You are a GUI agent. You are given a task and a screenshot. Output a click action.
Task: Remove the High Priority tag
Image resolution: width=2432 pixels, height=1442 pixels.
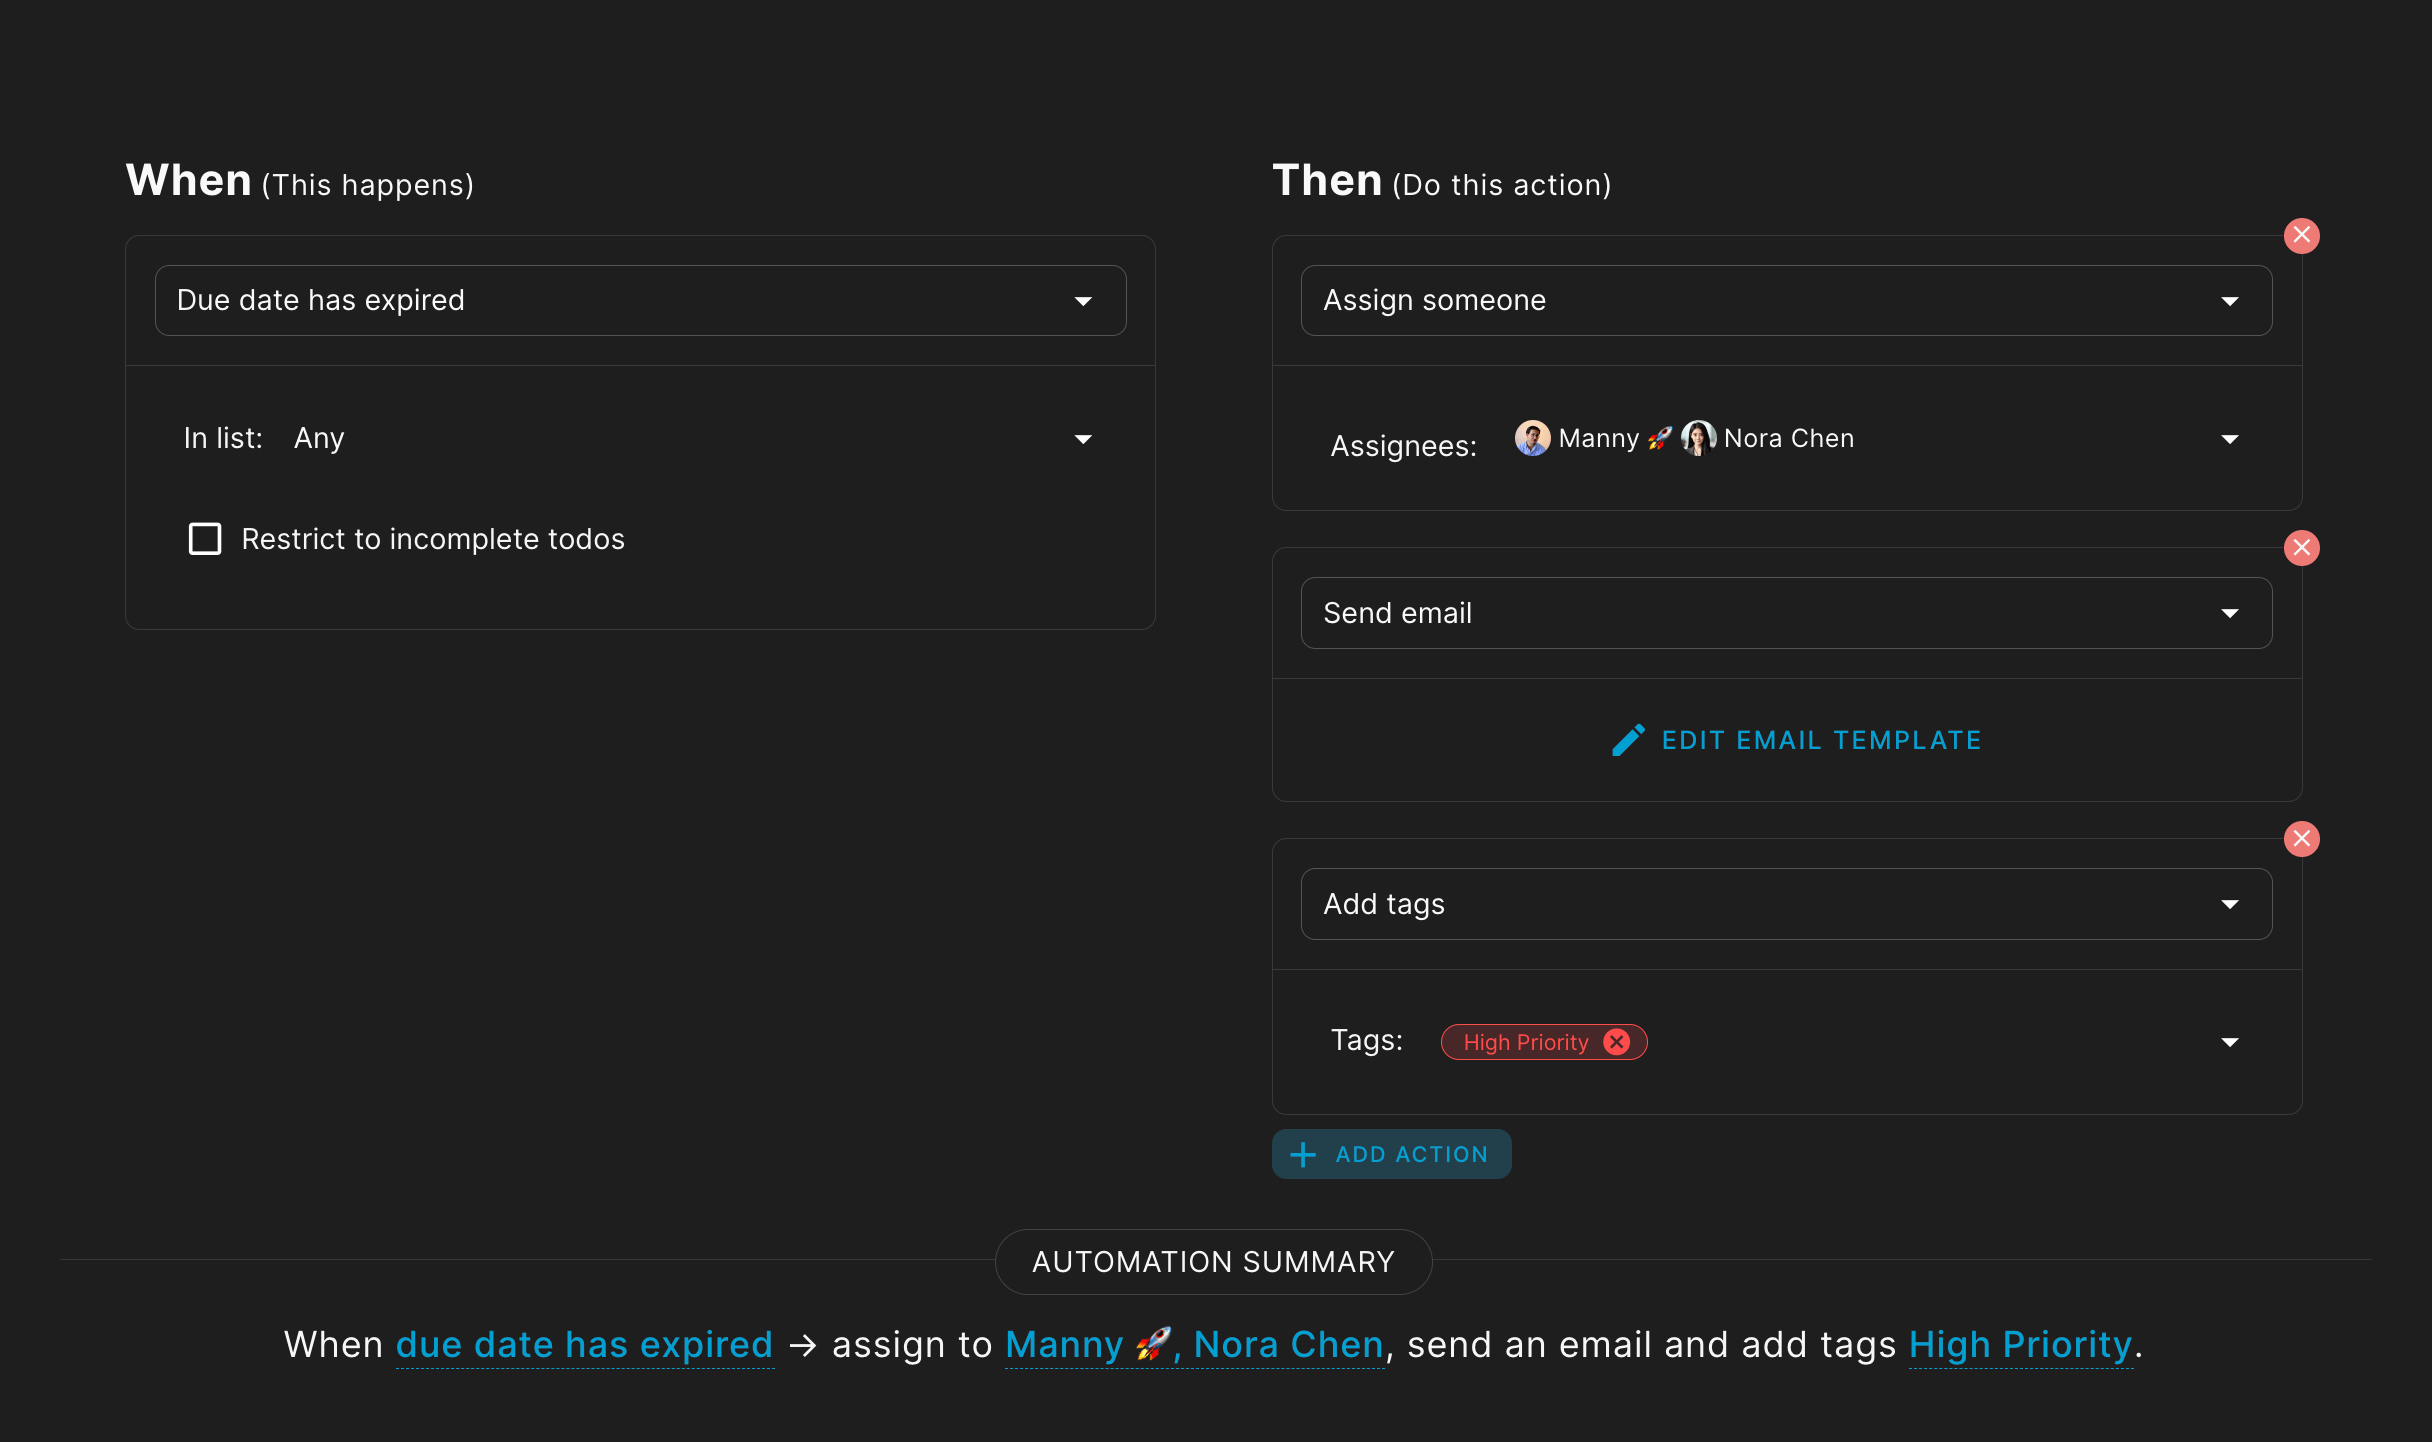1616,1042
